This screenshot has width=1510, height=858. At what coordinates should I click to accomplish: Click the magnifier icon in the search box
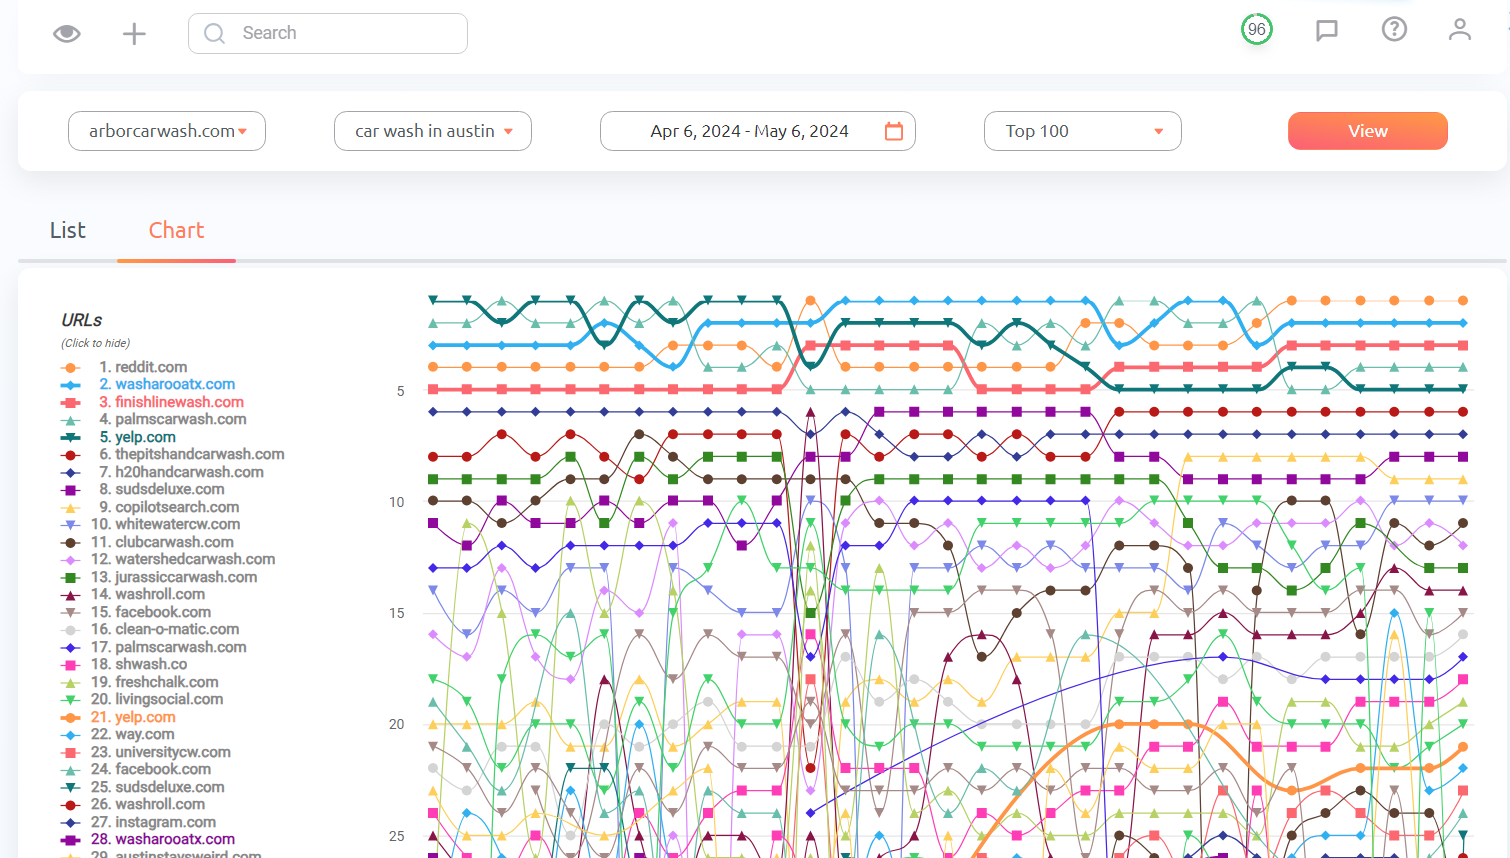(214, 33)
